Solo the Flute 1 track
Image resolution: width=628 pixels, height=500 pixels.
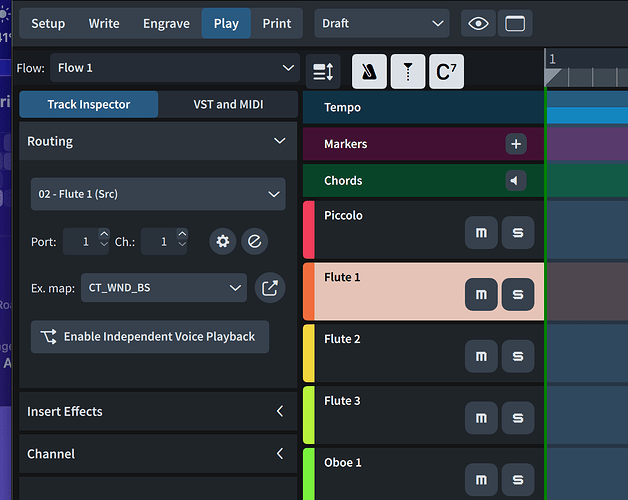click(x=518, y=294)
